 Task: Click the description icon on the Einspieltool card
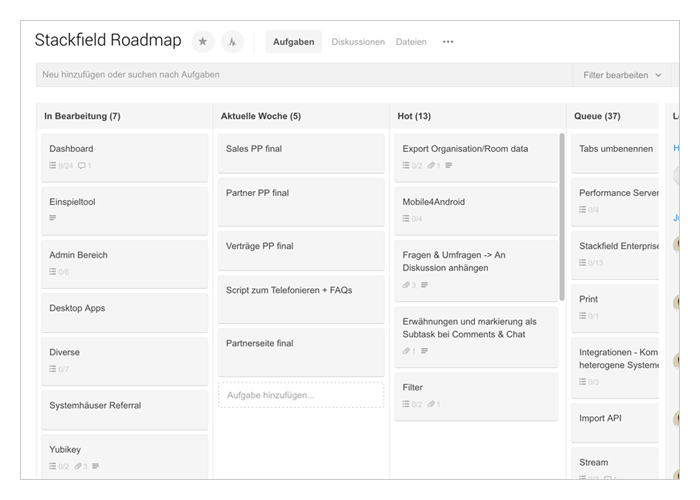[53, 218]
